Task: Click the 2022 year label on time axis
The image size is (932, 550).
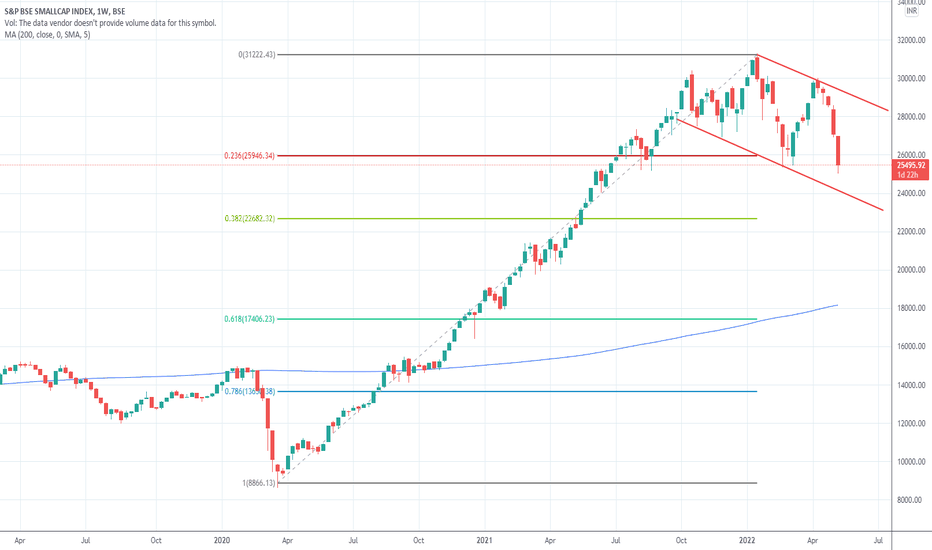Action: click(x=747, y=540)
